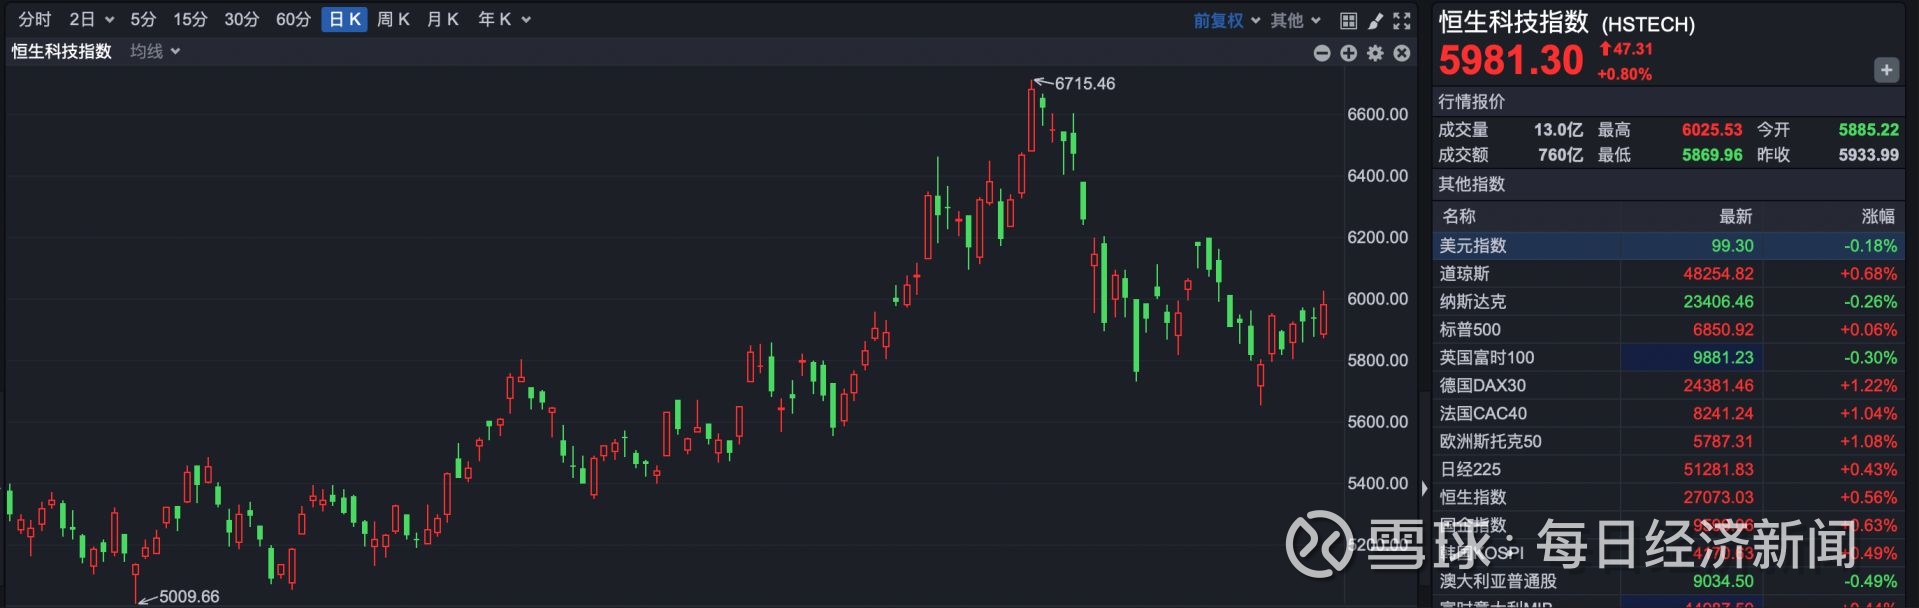Click the 行情报价 section header
The image size is (1919, 608).
pyautogui.click(x=1471, y=101)
